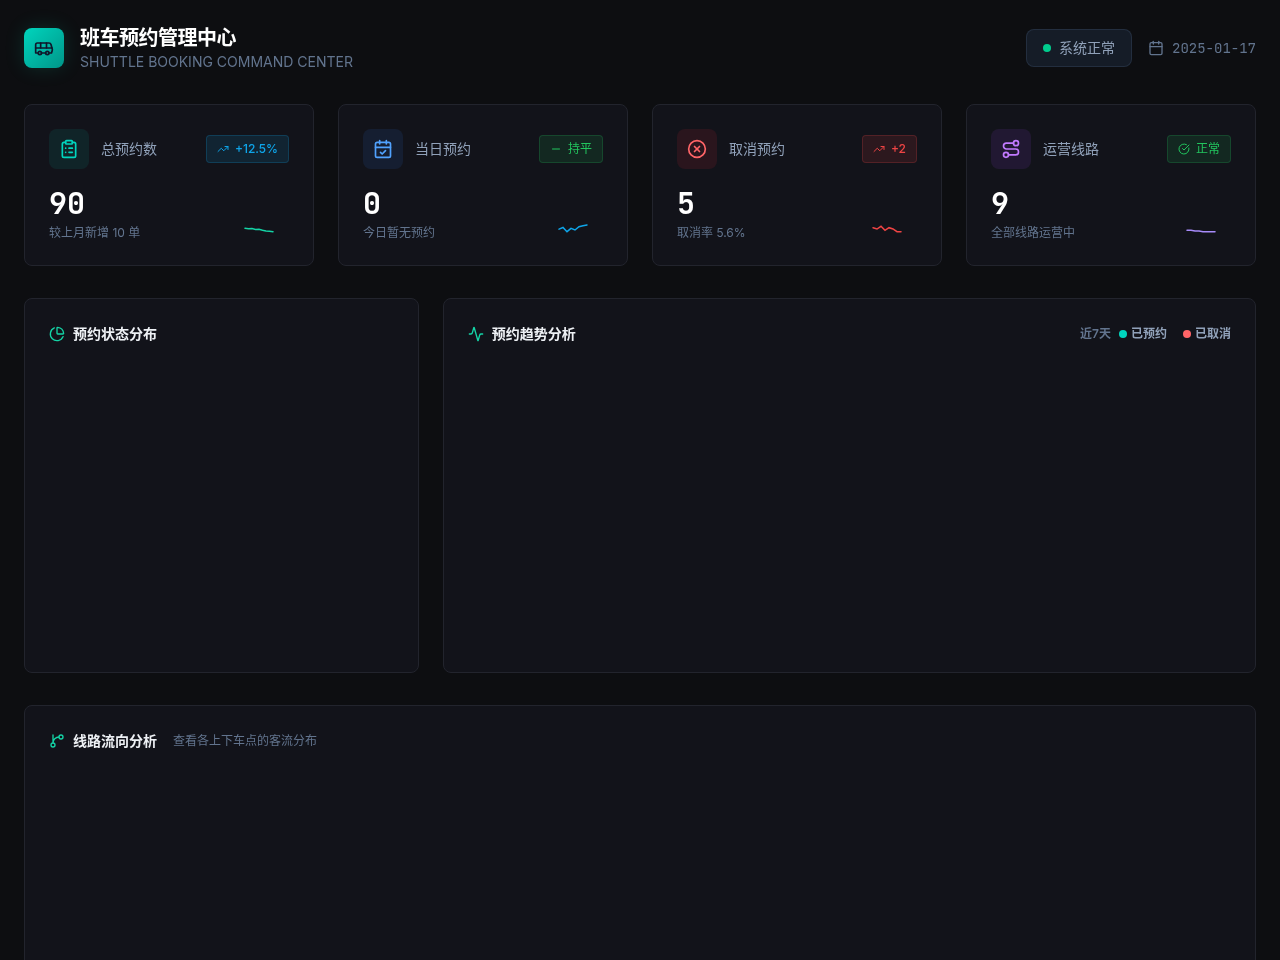1280x960 pixels.
Task: Click the text 较上月新增 10 单
Action: pyautogui.click(x=95, y=232)
